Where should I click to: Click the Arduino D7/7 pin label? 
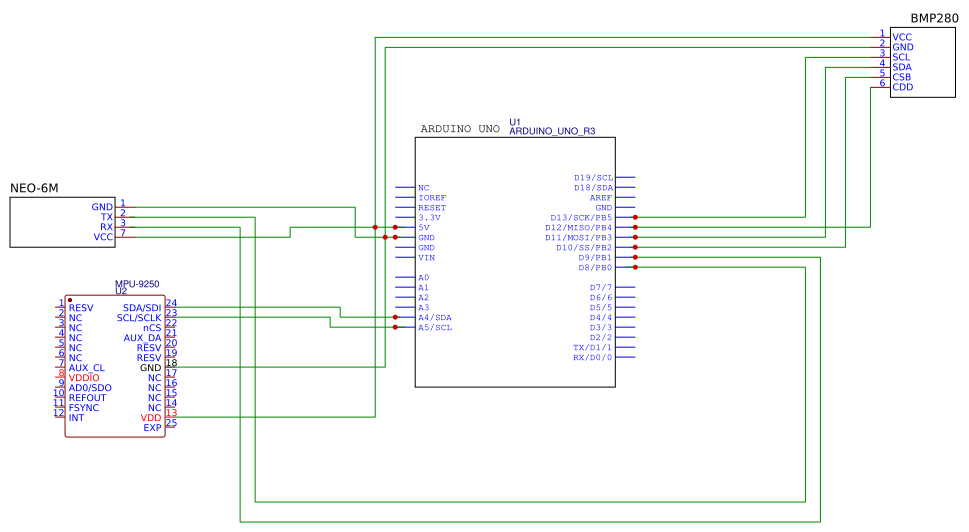pos(601,287)
